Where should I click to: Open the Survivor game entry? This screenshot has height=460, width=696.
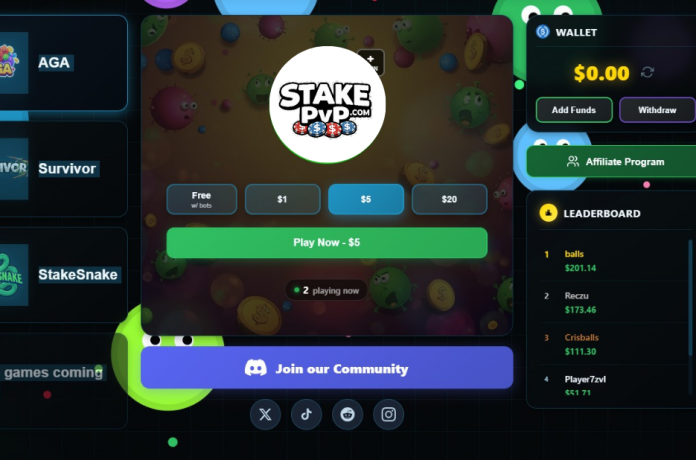coord(63,169)
